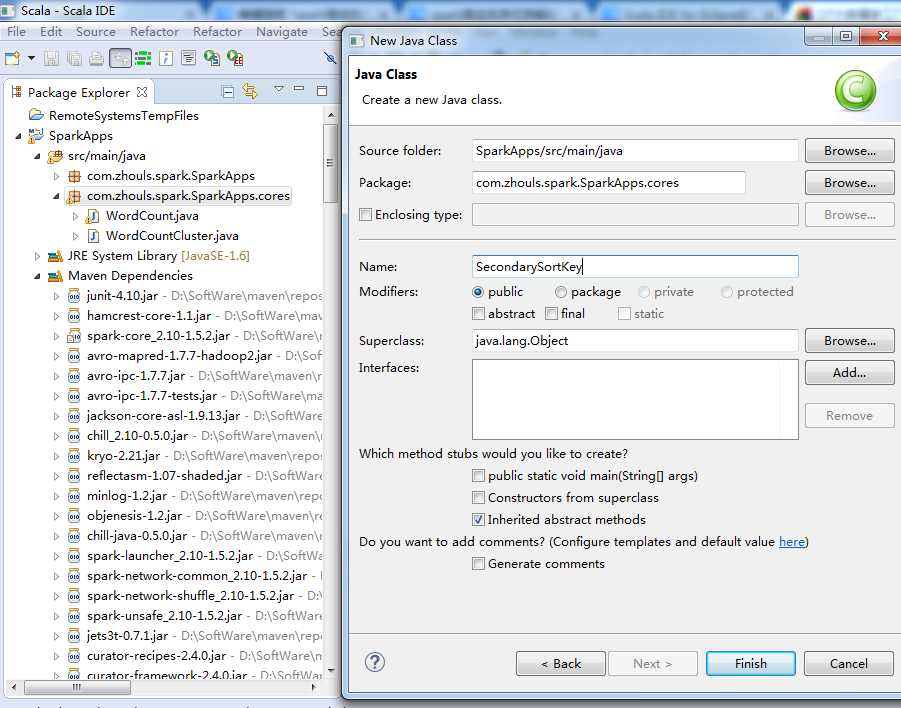Click the JRE System Library icon

(x=55, y=256)
